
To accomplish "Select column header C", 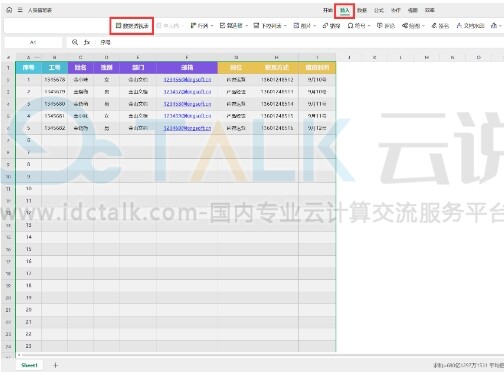I will pos(80,57).
